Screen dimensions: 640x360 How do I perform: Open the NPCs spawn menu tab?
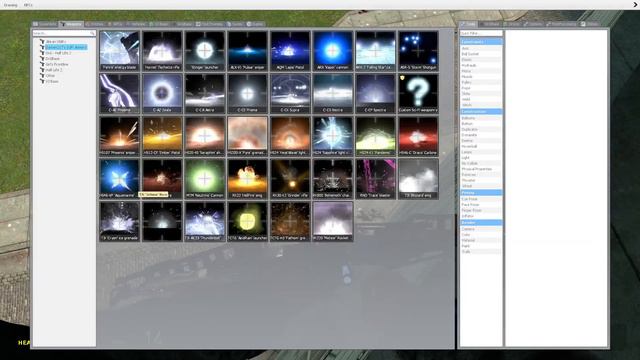116,24
